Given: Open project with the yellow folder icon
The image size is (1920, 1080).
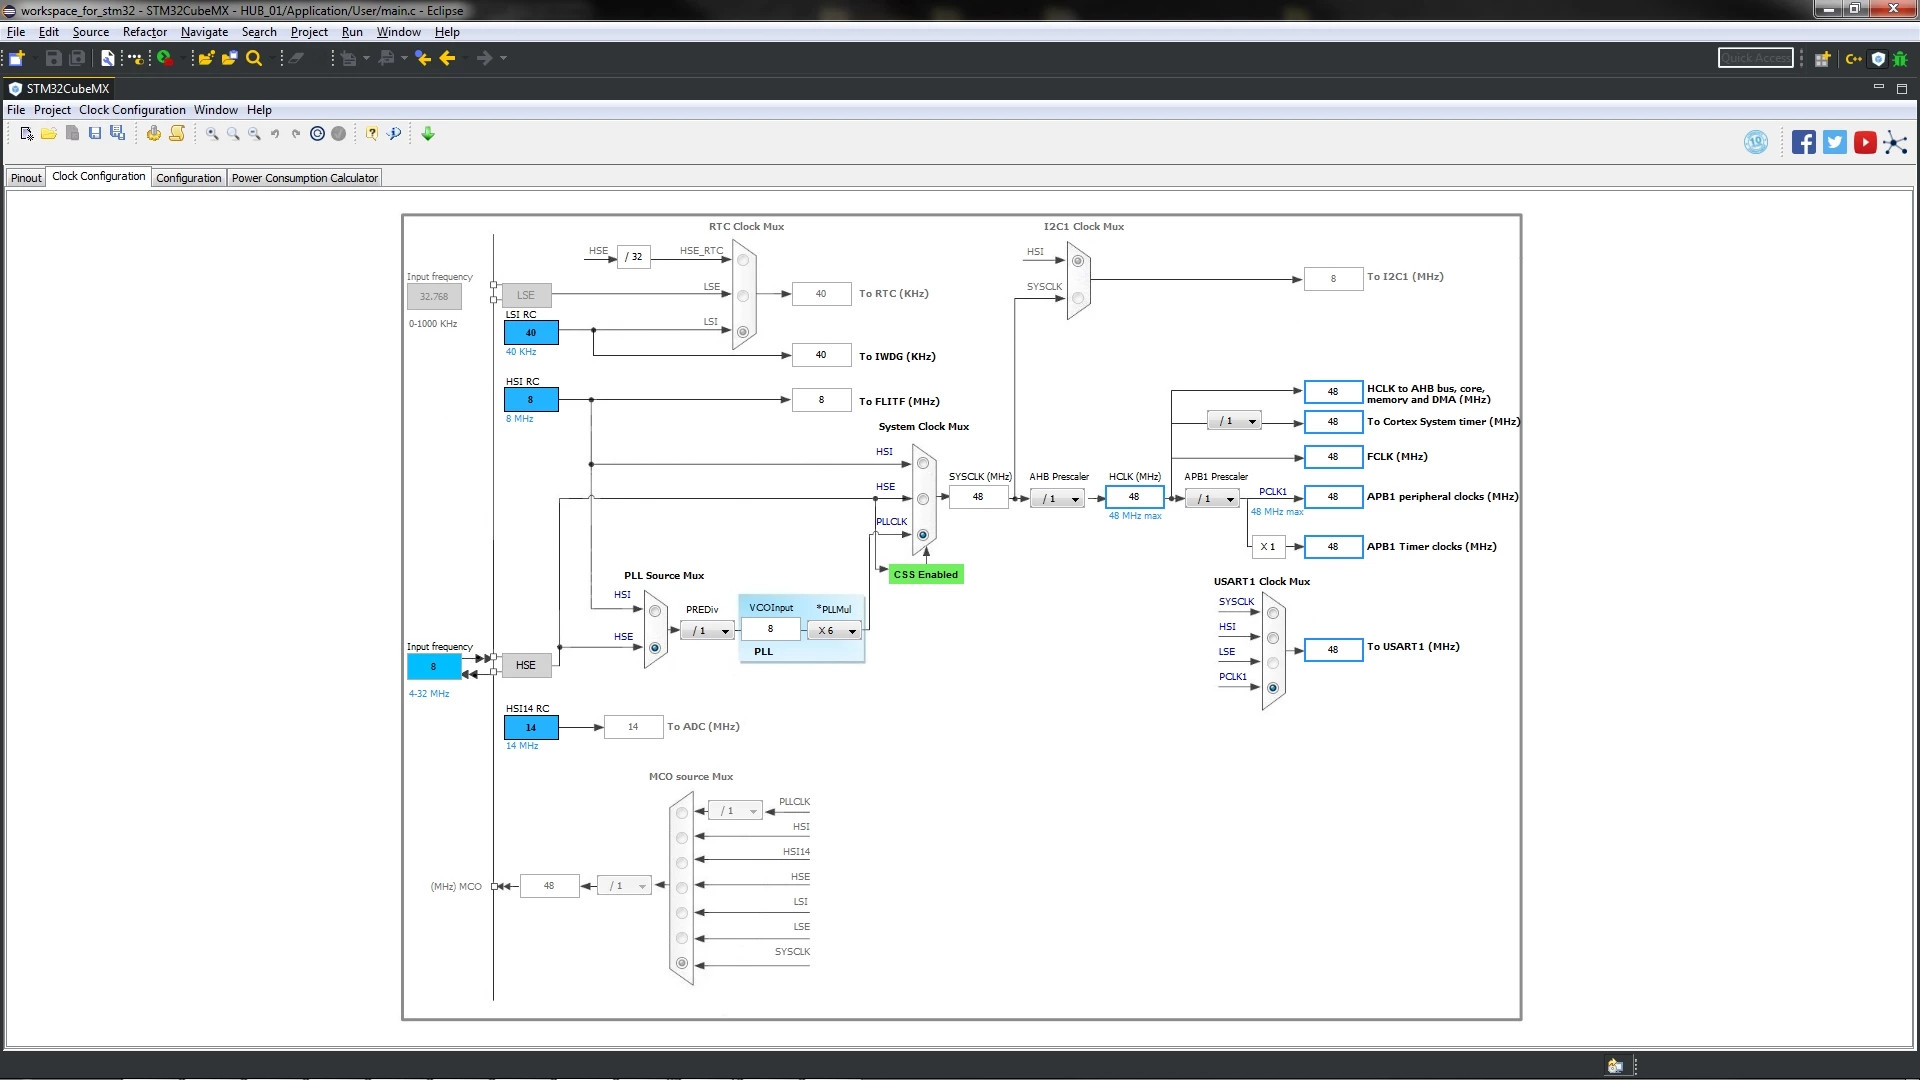Looking at the screenshot, I should pyautogui.click(x=48, y=134).
